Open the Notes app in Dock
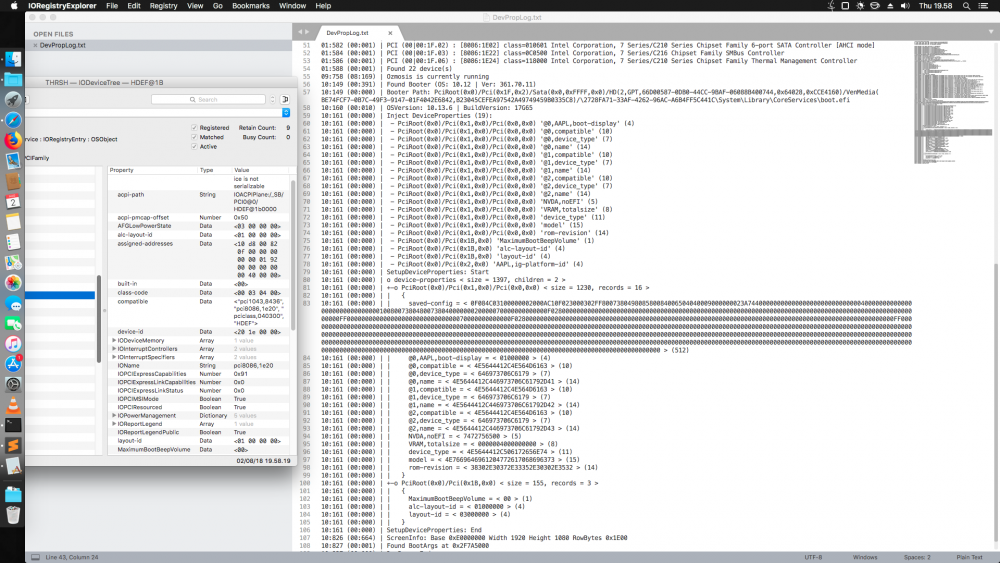This screenshot has width=1000, height=563. pyautogui.click(x=13, y=222)
